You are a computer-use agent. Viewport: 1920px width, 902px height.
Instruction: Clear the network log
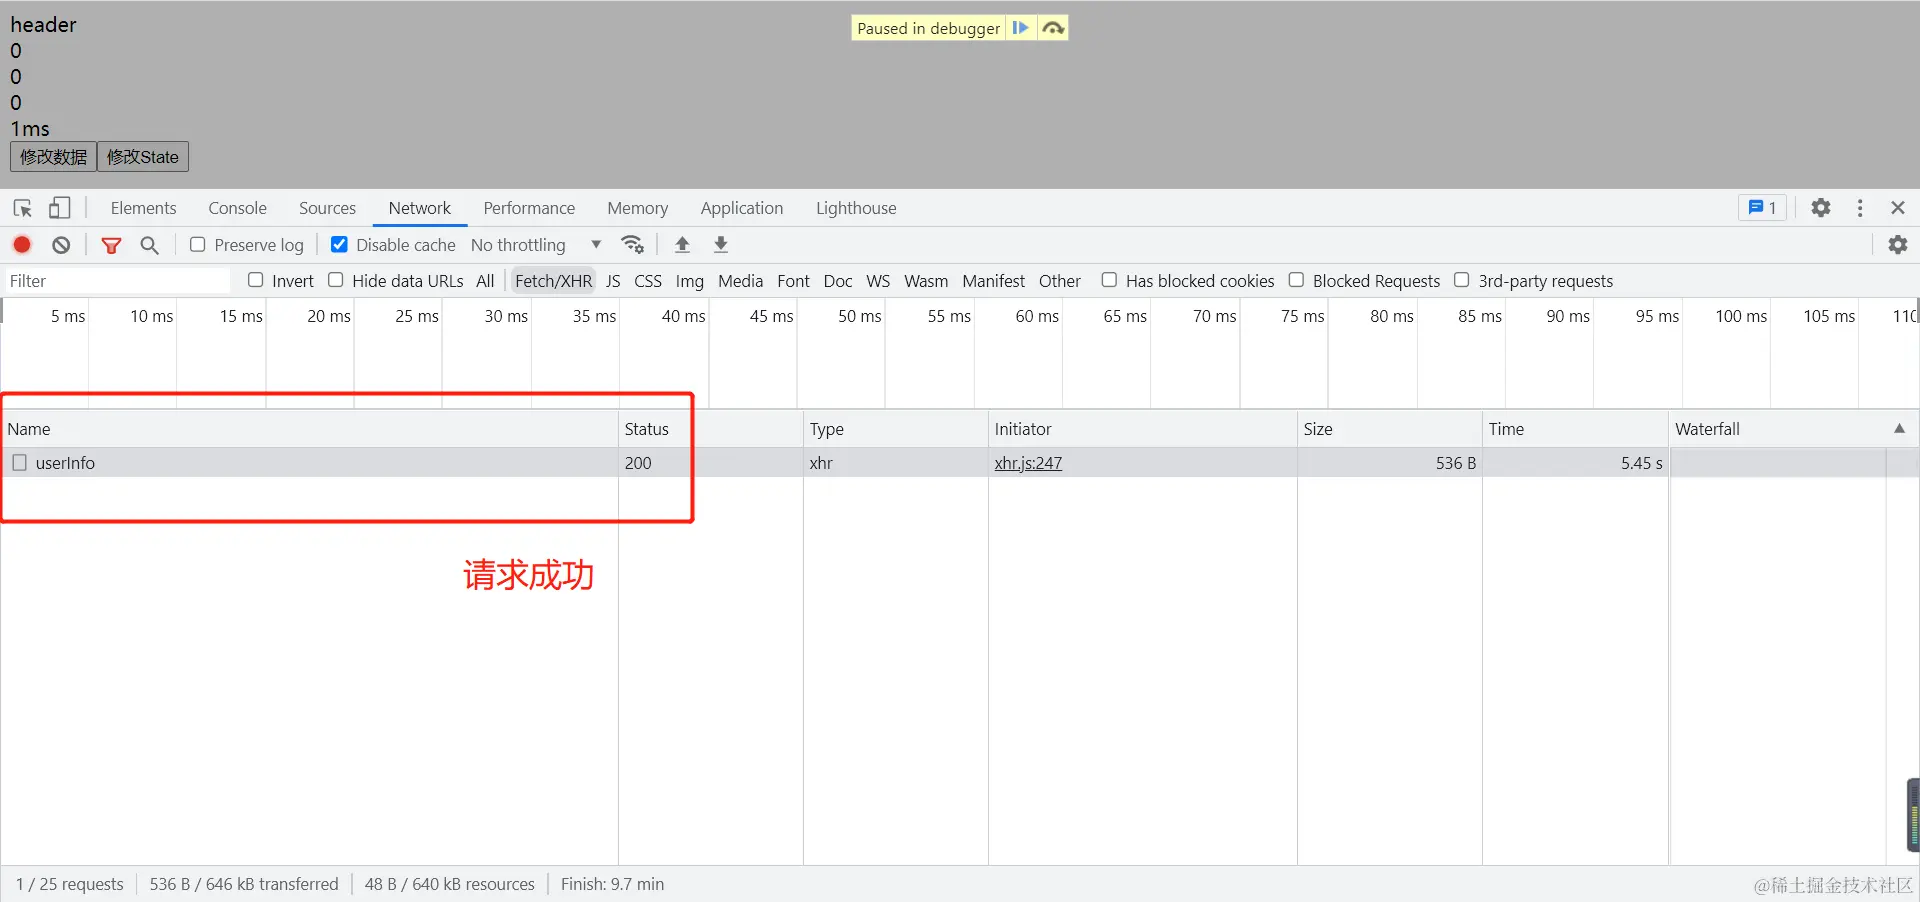[61, 245]
